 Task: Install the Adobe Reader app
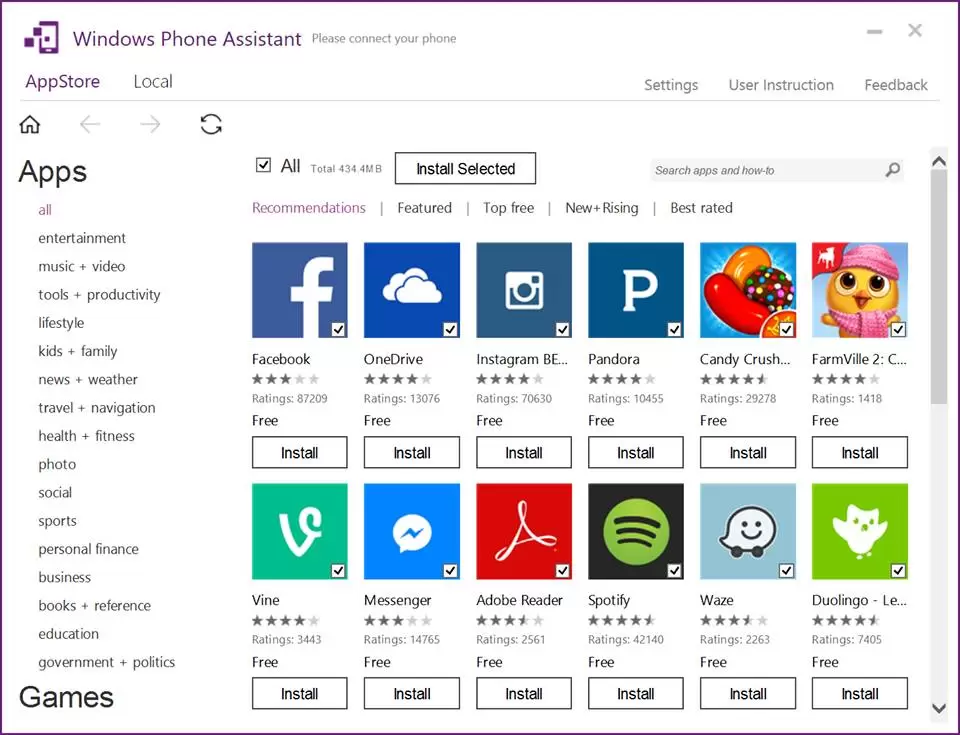point(524,693)
